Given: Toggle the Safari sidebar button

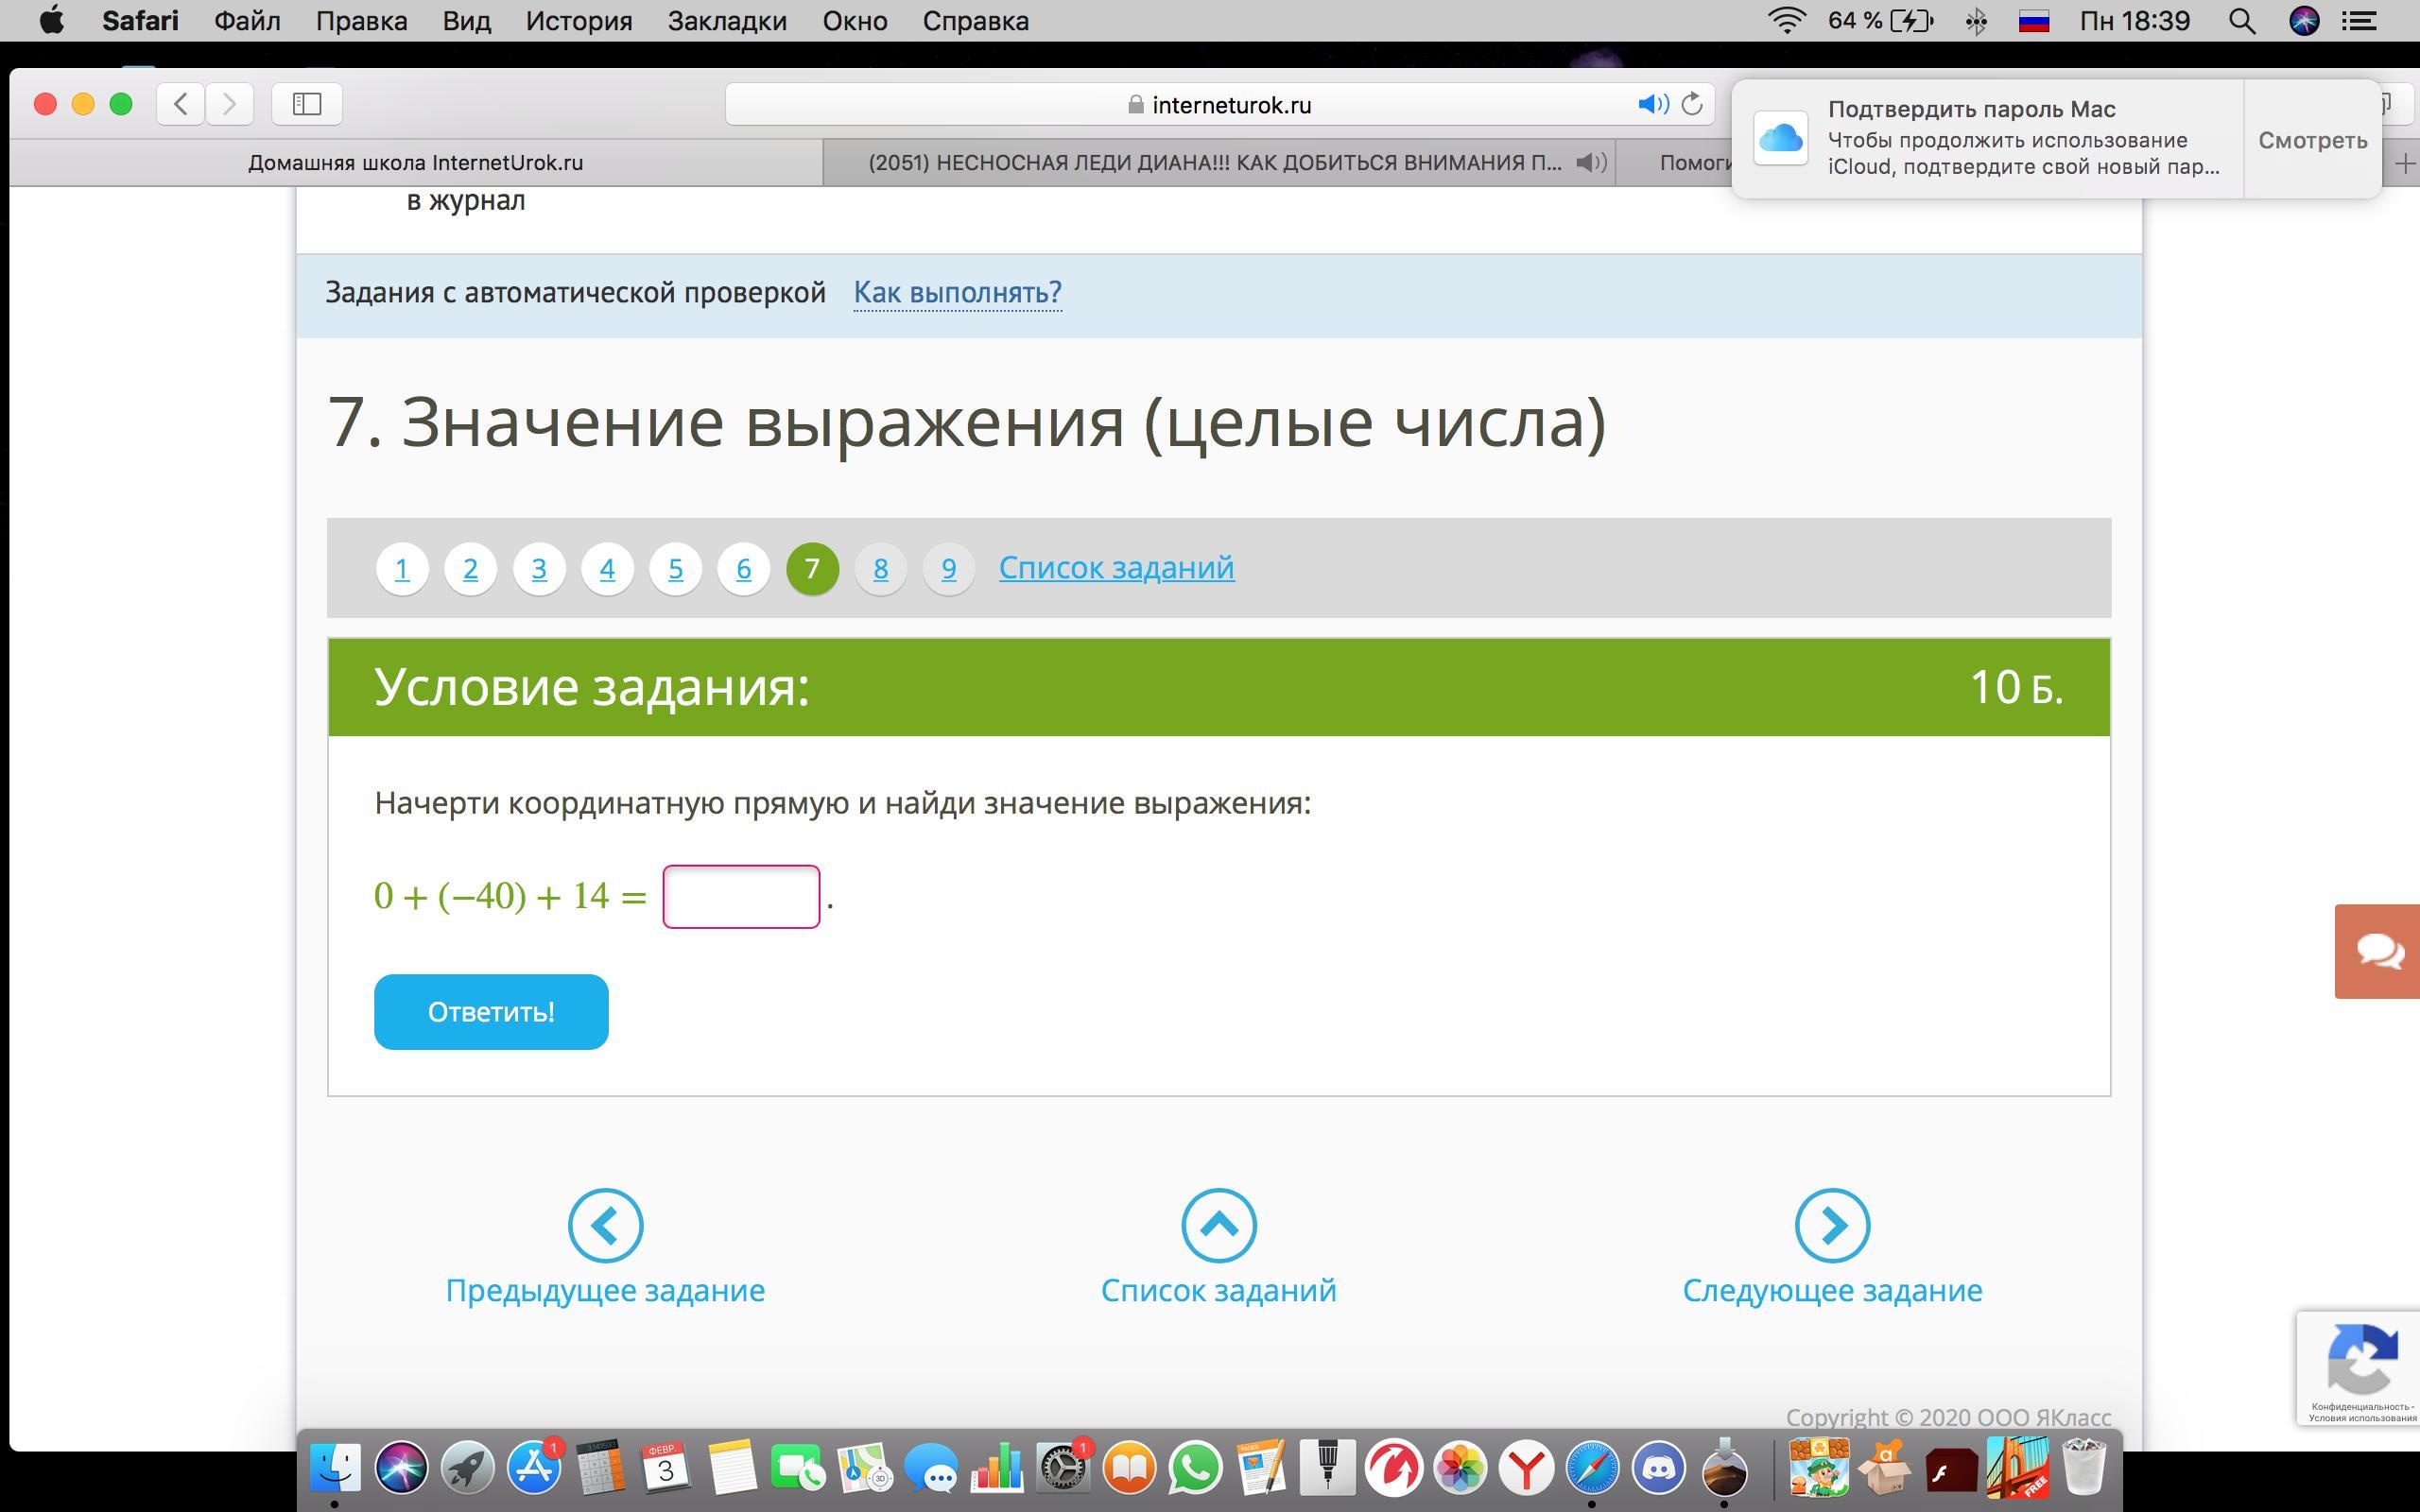Looking at the screenshot, I should coord(307,104).
